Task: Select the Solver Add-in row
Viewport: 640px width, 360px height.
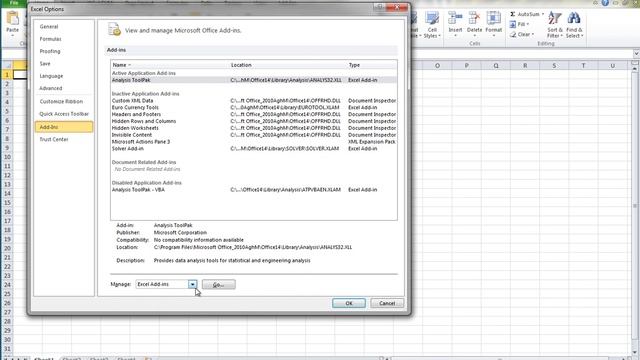Action: [253, 149]
